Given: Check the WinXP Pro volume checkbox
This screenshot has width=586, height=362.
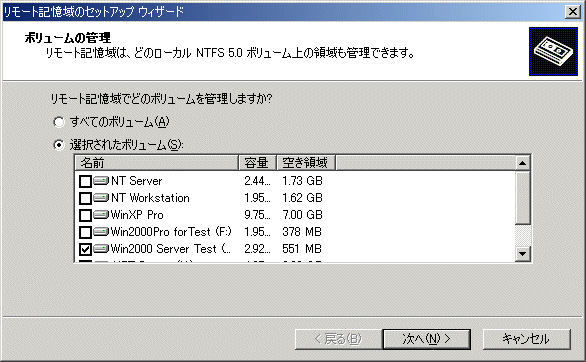Looking at the screenshot, I should [x=85, y=215].
